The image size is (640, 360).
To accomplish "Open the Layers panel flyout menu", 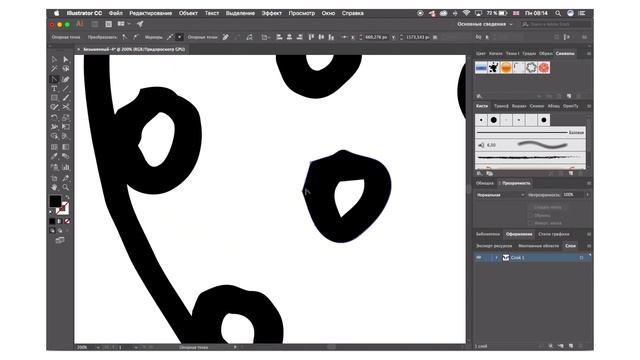I will 589,246.
